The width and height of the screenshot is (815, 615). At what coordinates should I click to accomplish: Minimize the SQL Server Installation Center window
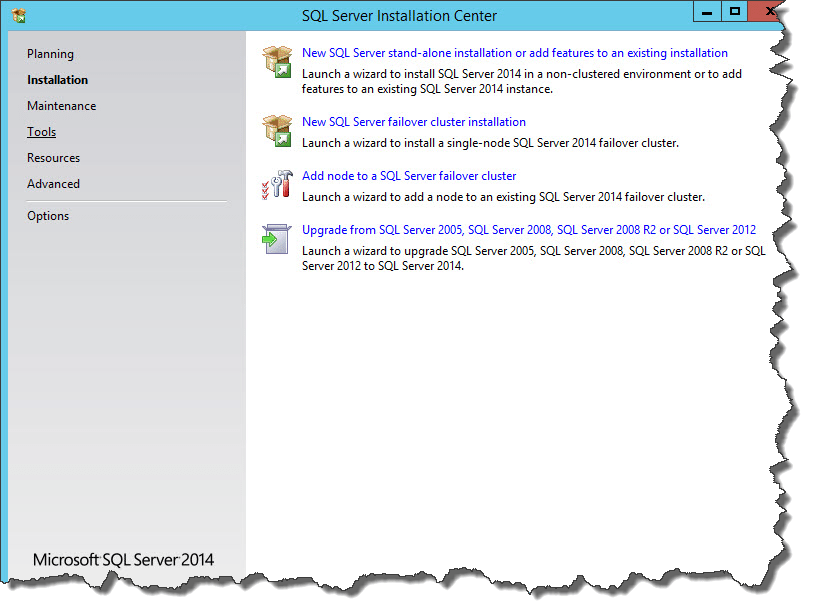tap(707, 12)
